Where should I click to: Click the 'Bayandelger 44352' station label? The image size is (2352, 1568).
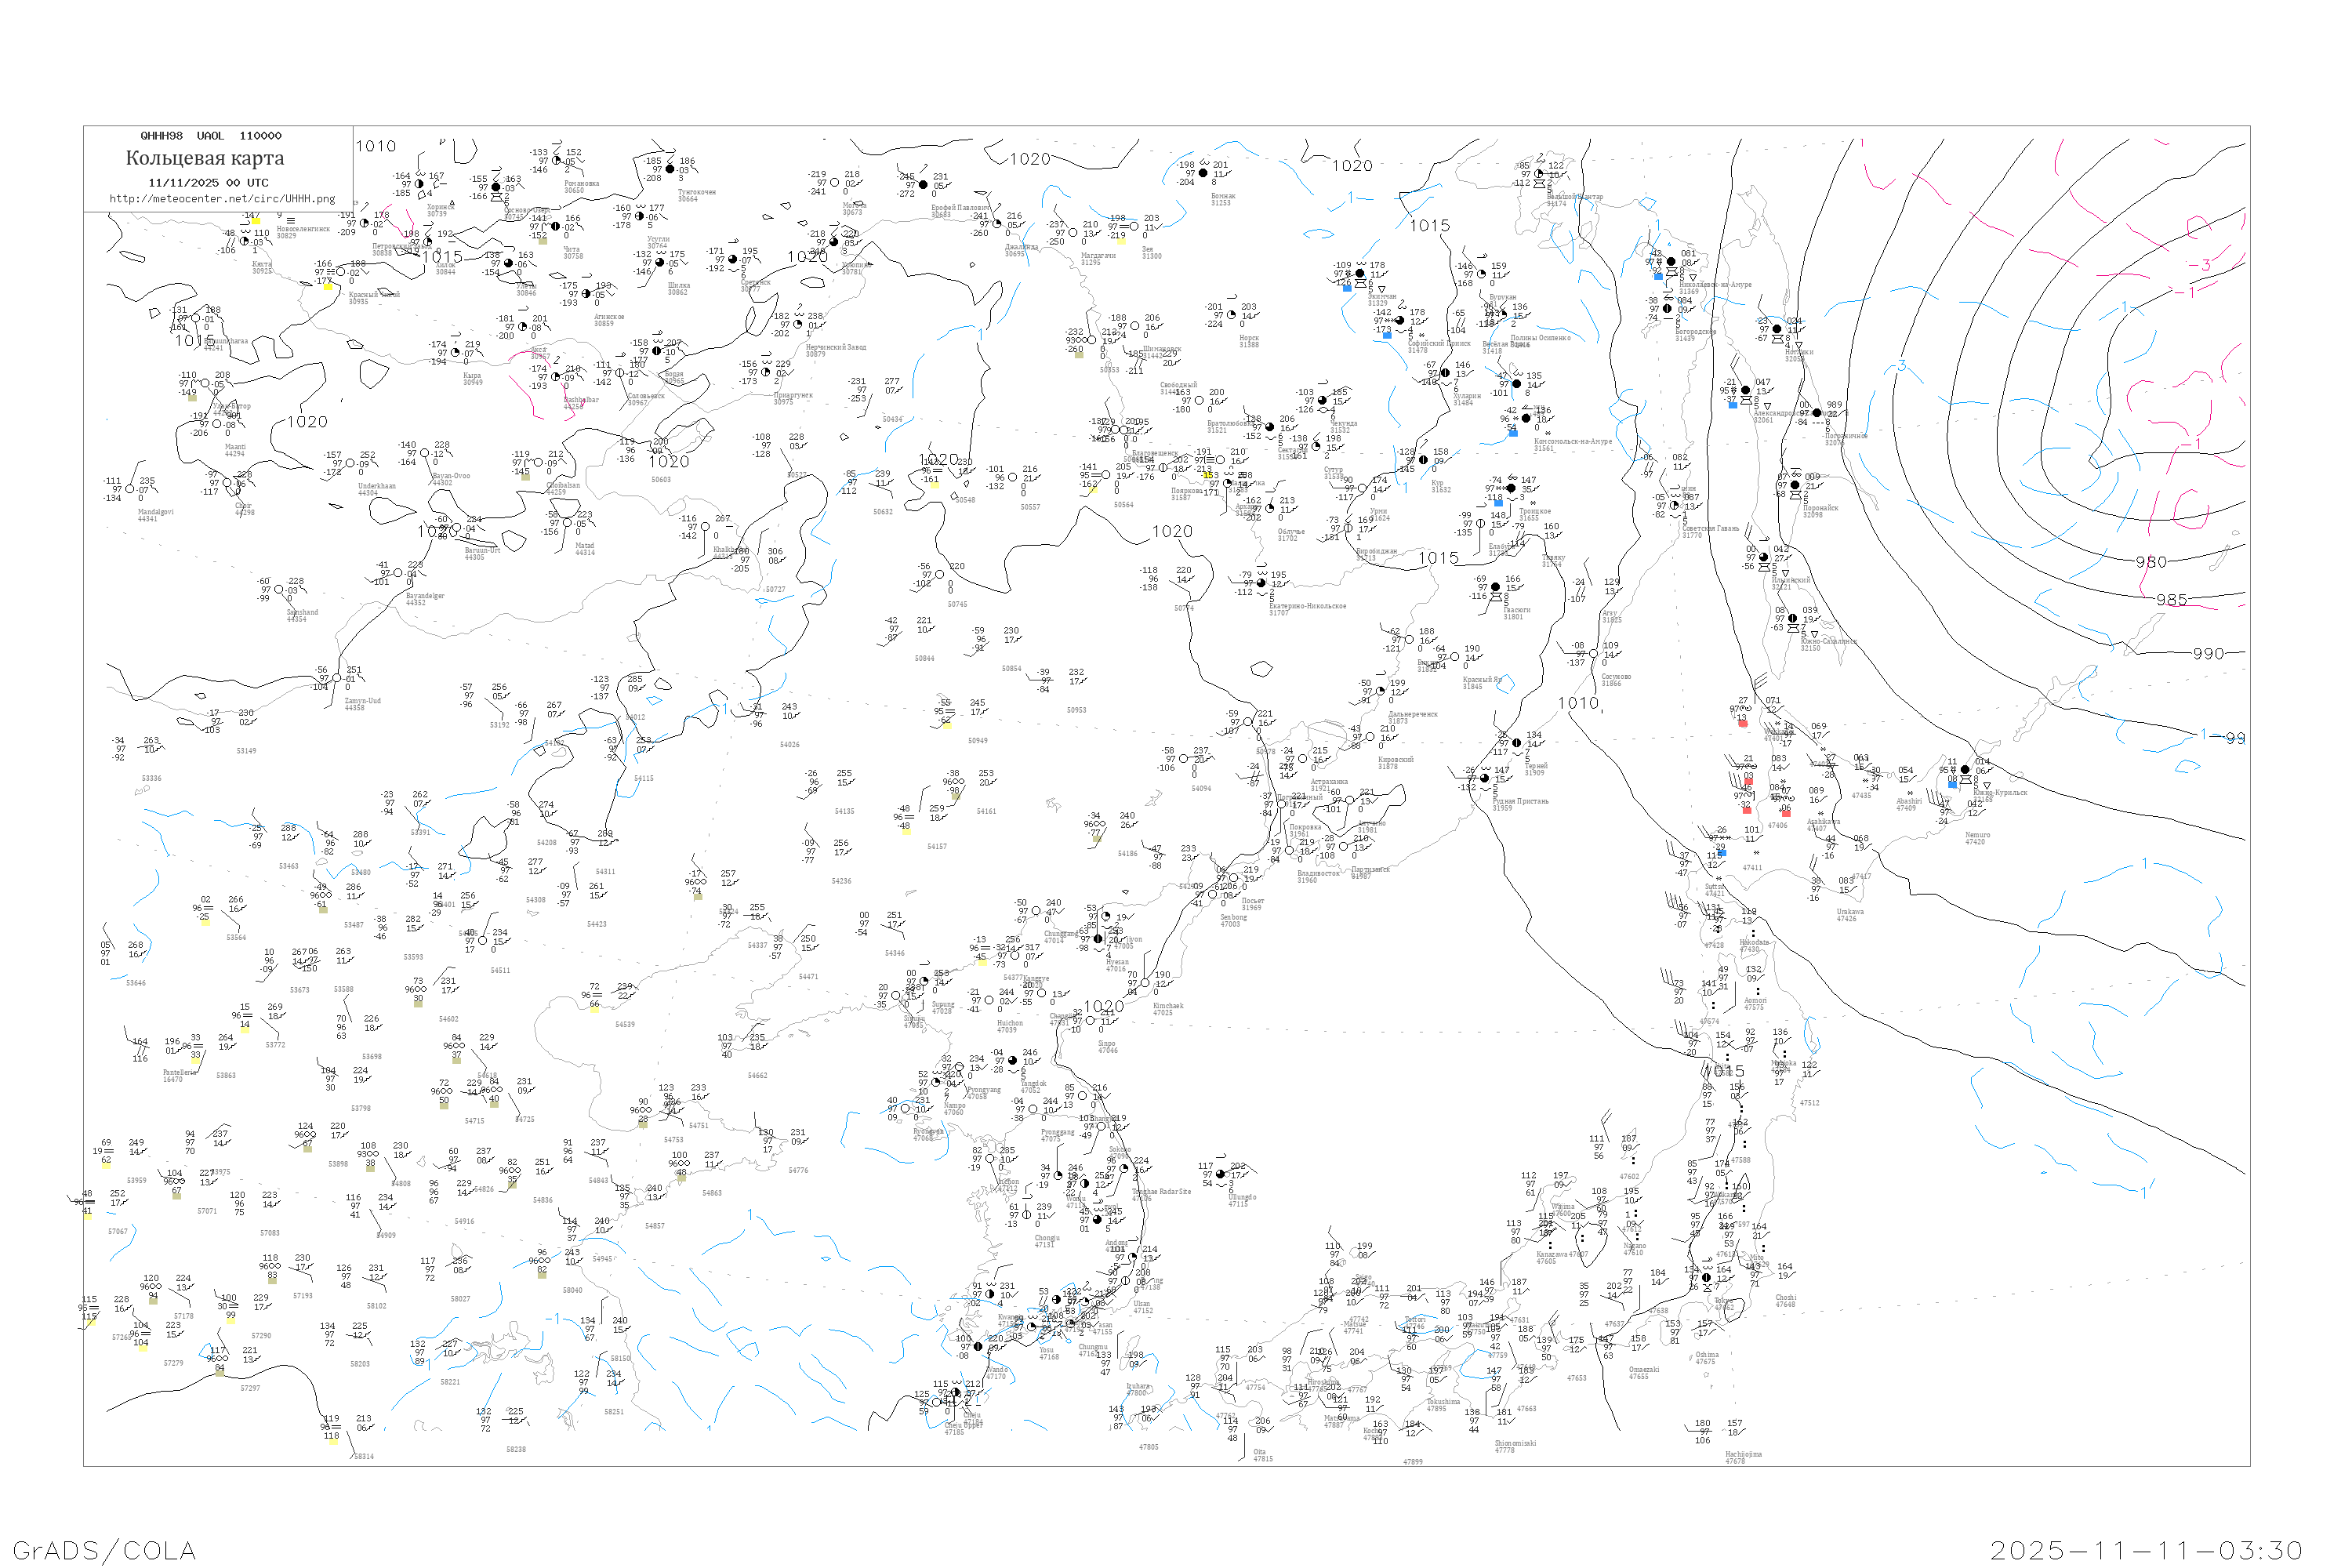425,599
